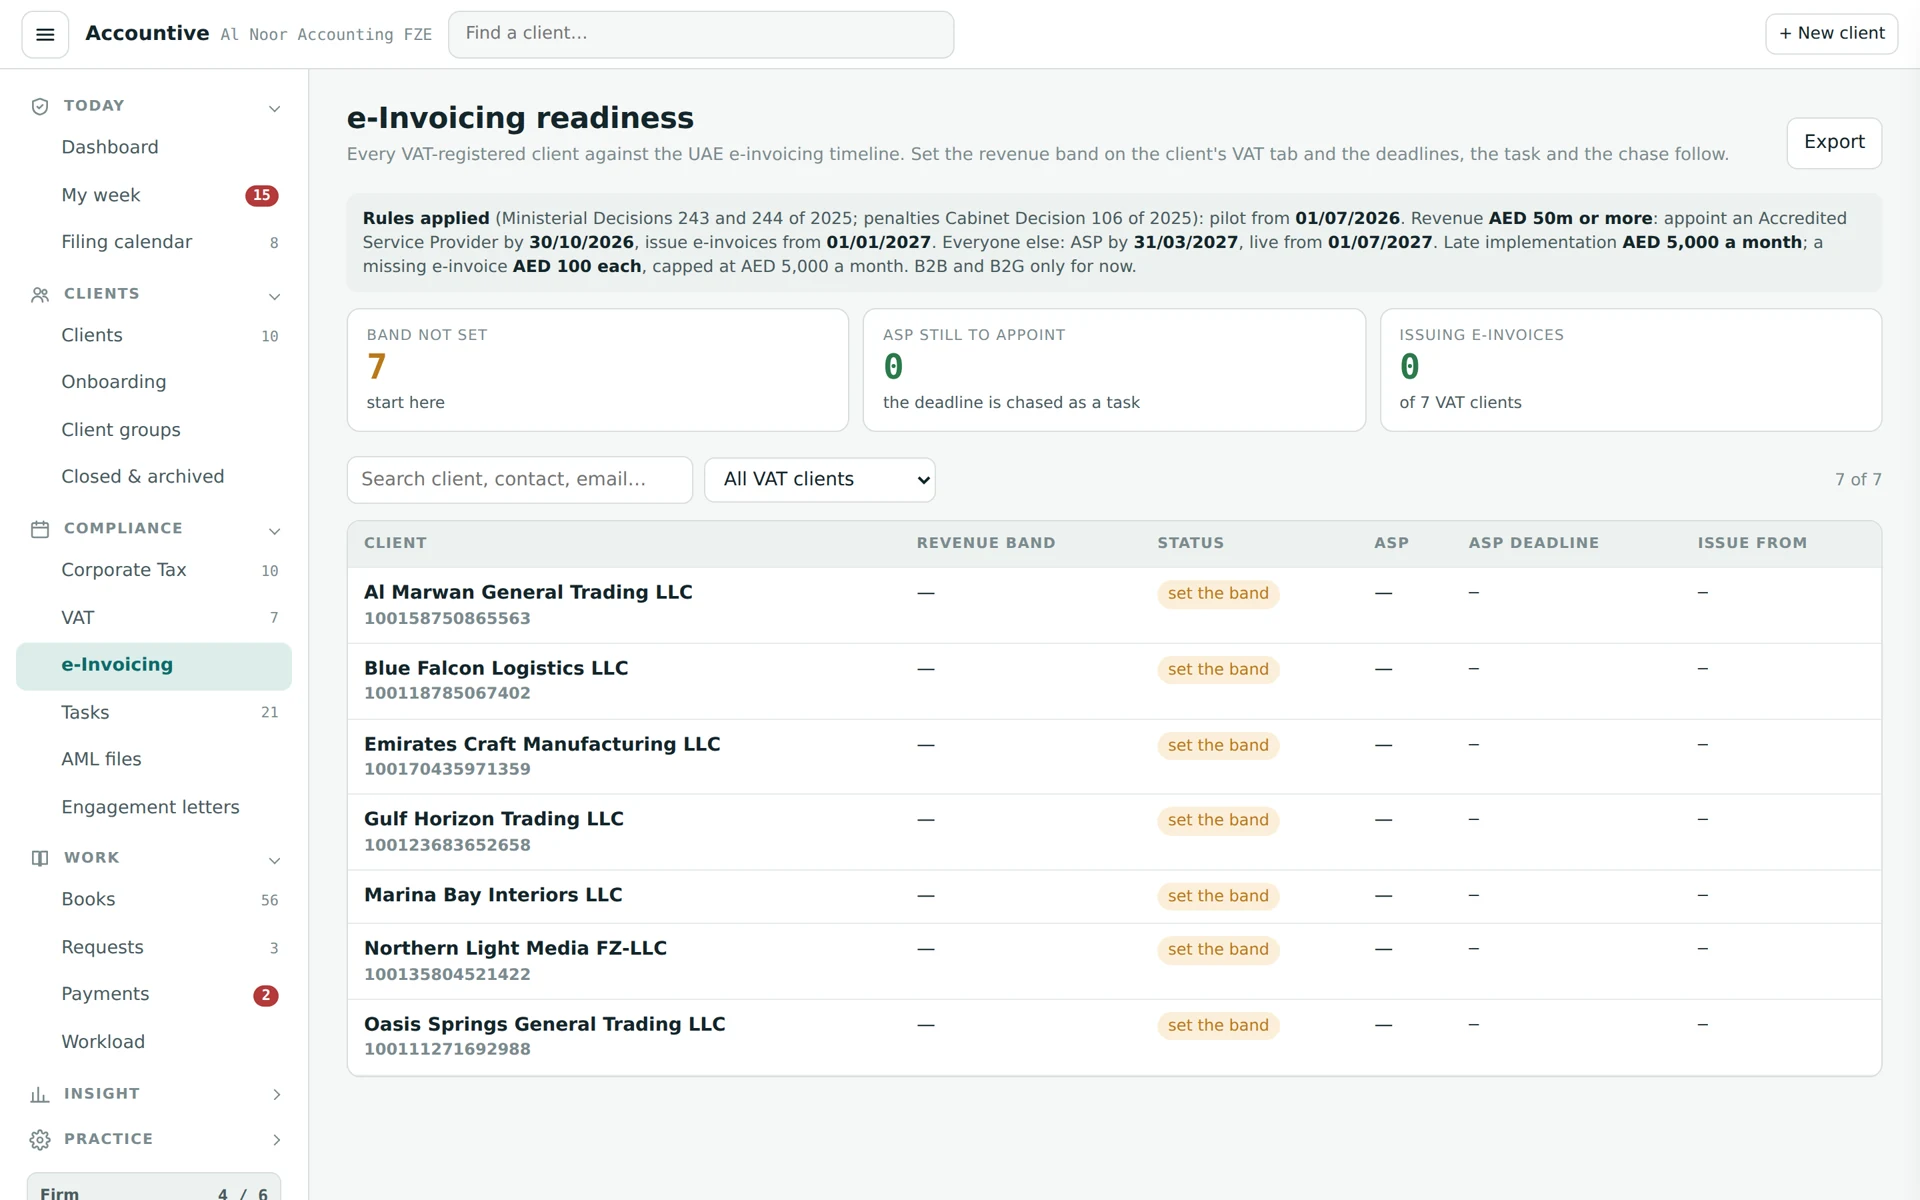Collapse the Work section chevron
Screen dimensions: 1920x1200
[x=275, y=861]
